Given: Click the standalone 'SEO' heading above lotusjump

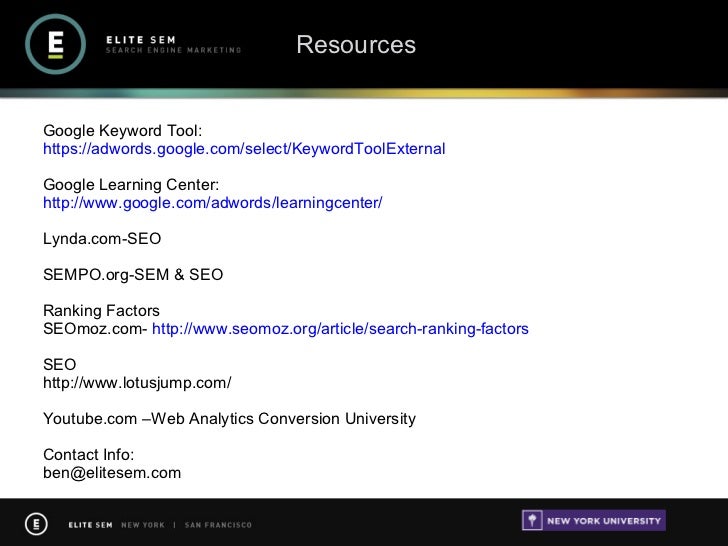Looking at the screenshot, I should [x=59, y=364].
